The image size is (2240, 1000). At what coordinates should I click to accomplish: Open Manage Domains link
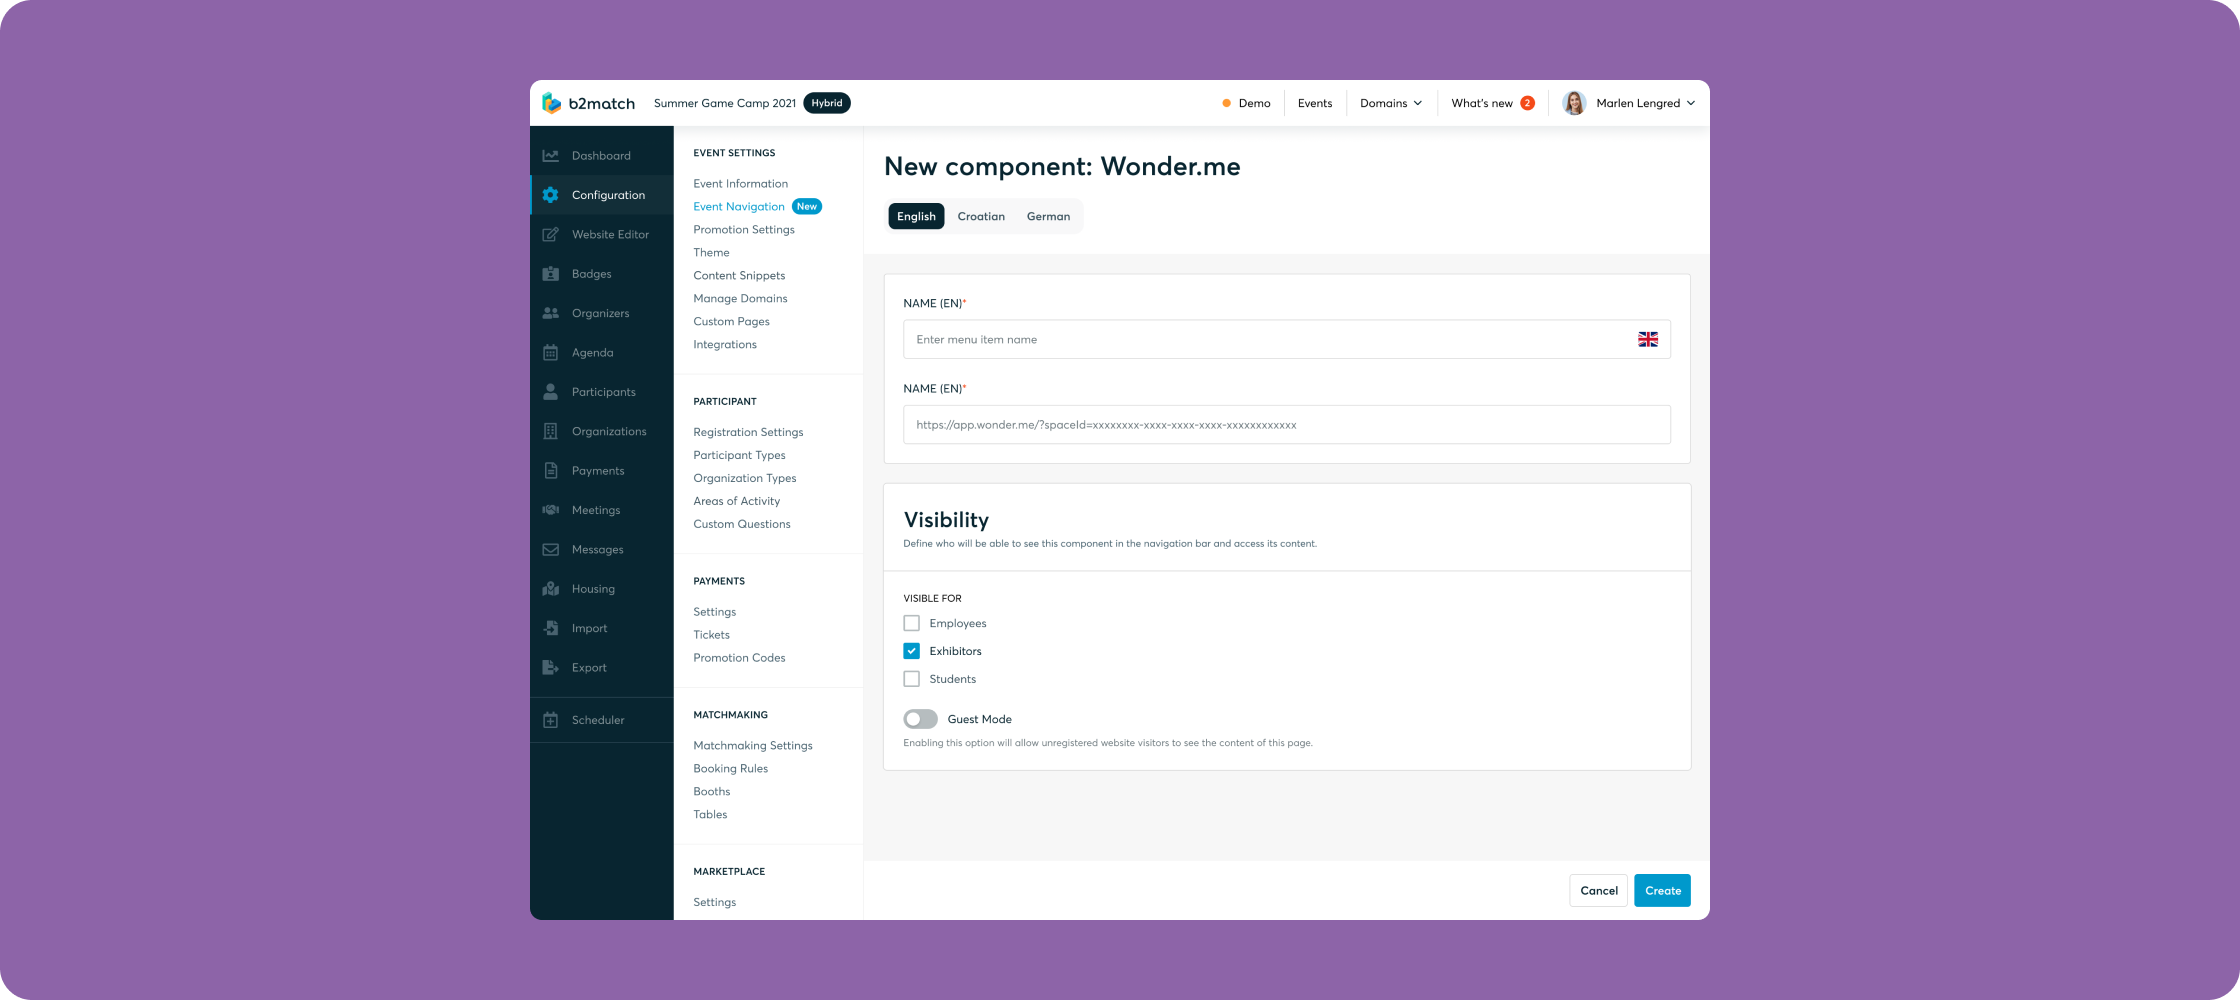[x=740, y=299]
